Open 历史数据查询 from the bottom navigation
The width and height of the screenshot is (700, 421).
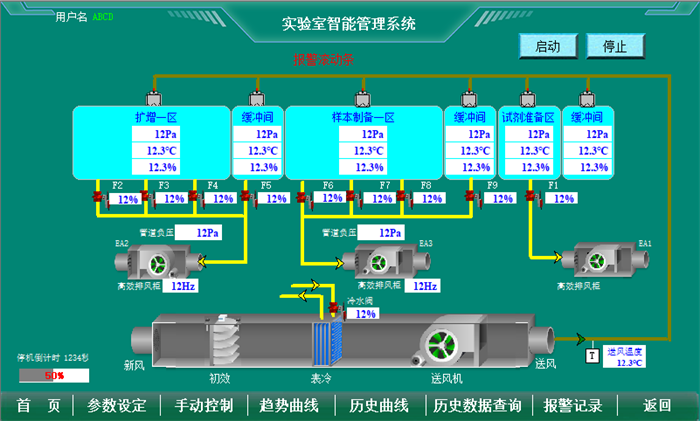point(477,406)
